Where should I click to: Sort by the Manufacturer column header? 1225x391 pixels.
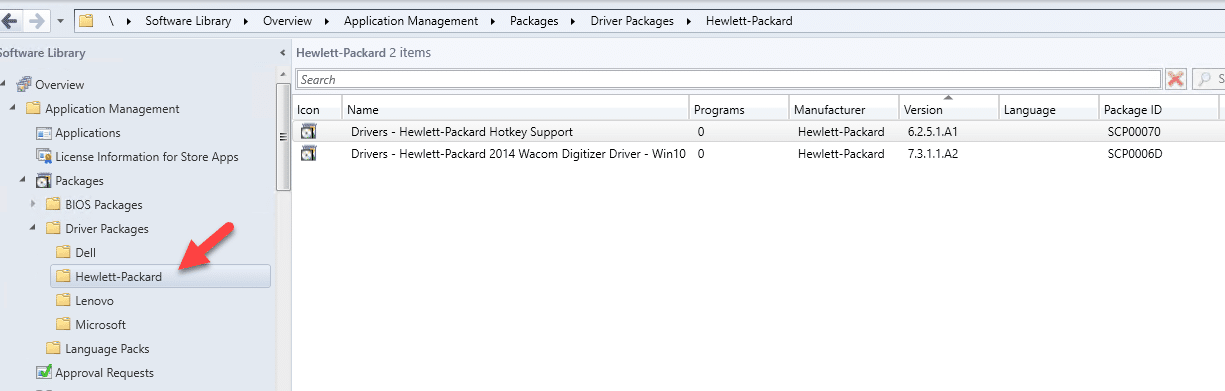tap(843, 109)
